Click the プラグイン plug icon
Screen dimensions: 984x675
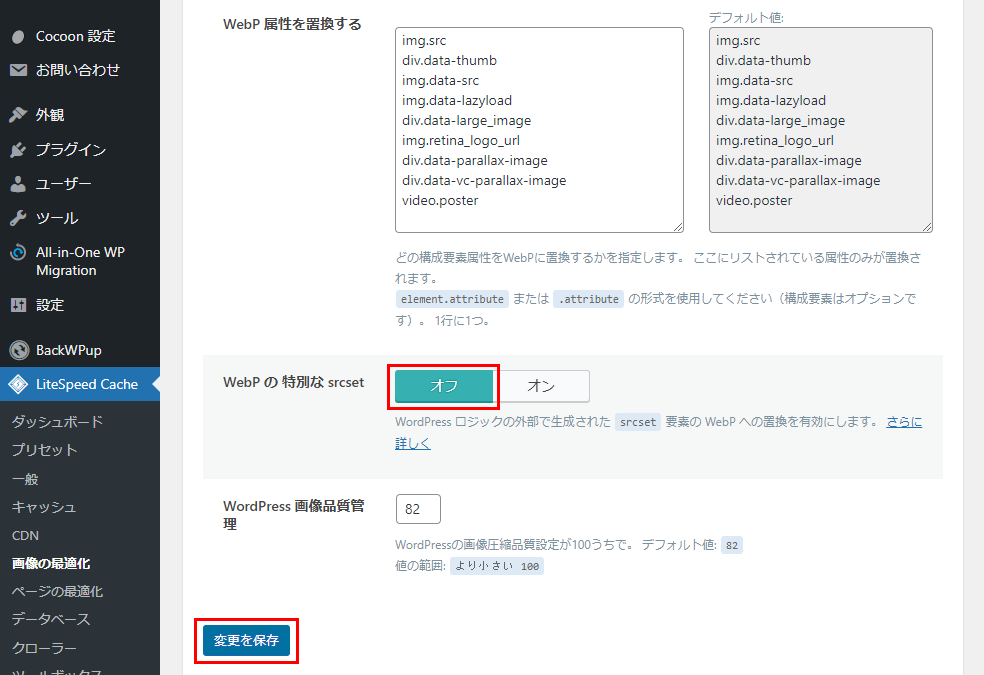coord(18,150)
